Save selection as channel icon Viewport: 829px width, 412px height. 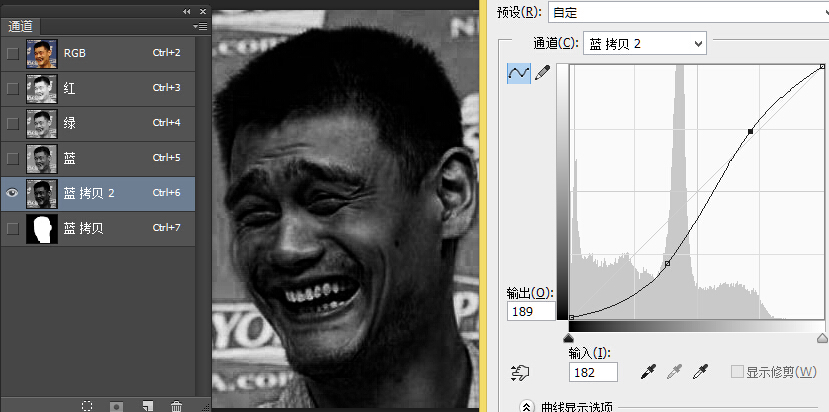117,406
